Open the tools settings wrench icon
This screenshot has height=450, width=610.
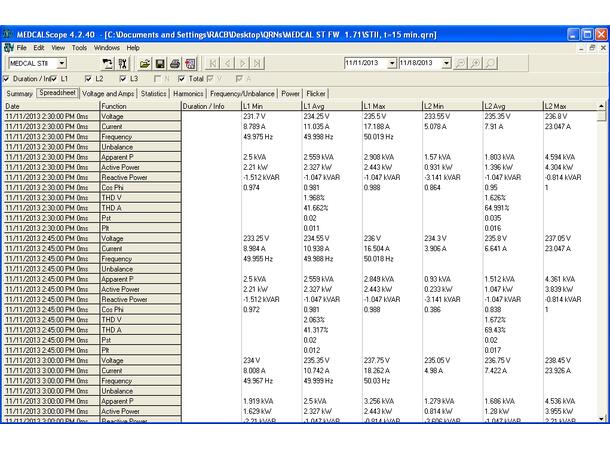122,63
